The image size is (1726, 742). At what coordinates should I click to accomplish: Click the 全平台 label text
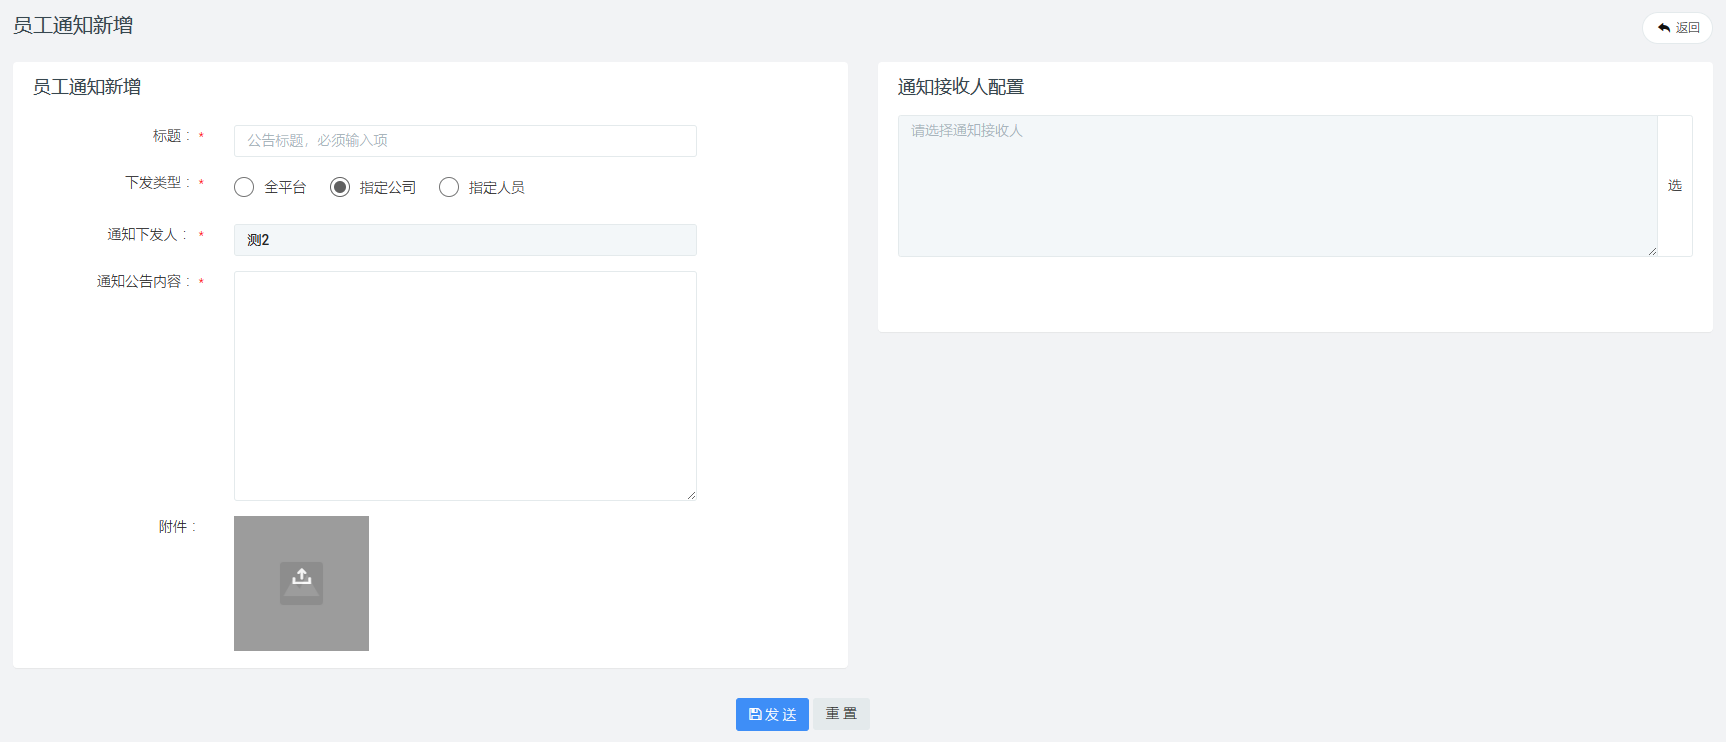pos(285,188)
